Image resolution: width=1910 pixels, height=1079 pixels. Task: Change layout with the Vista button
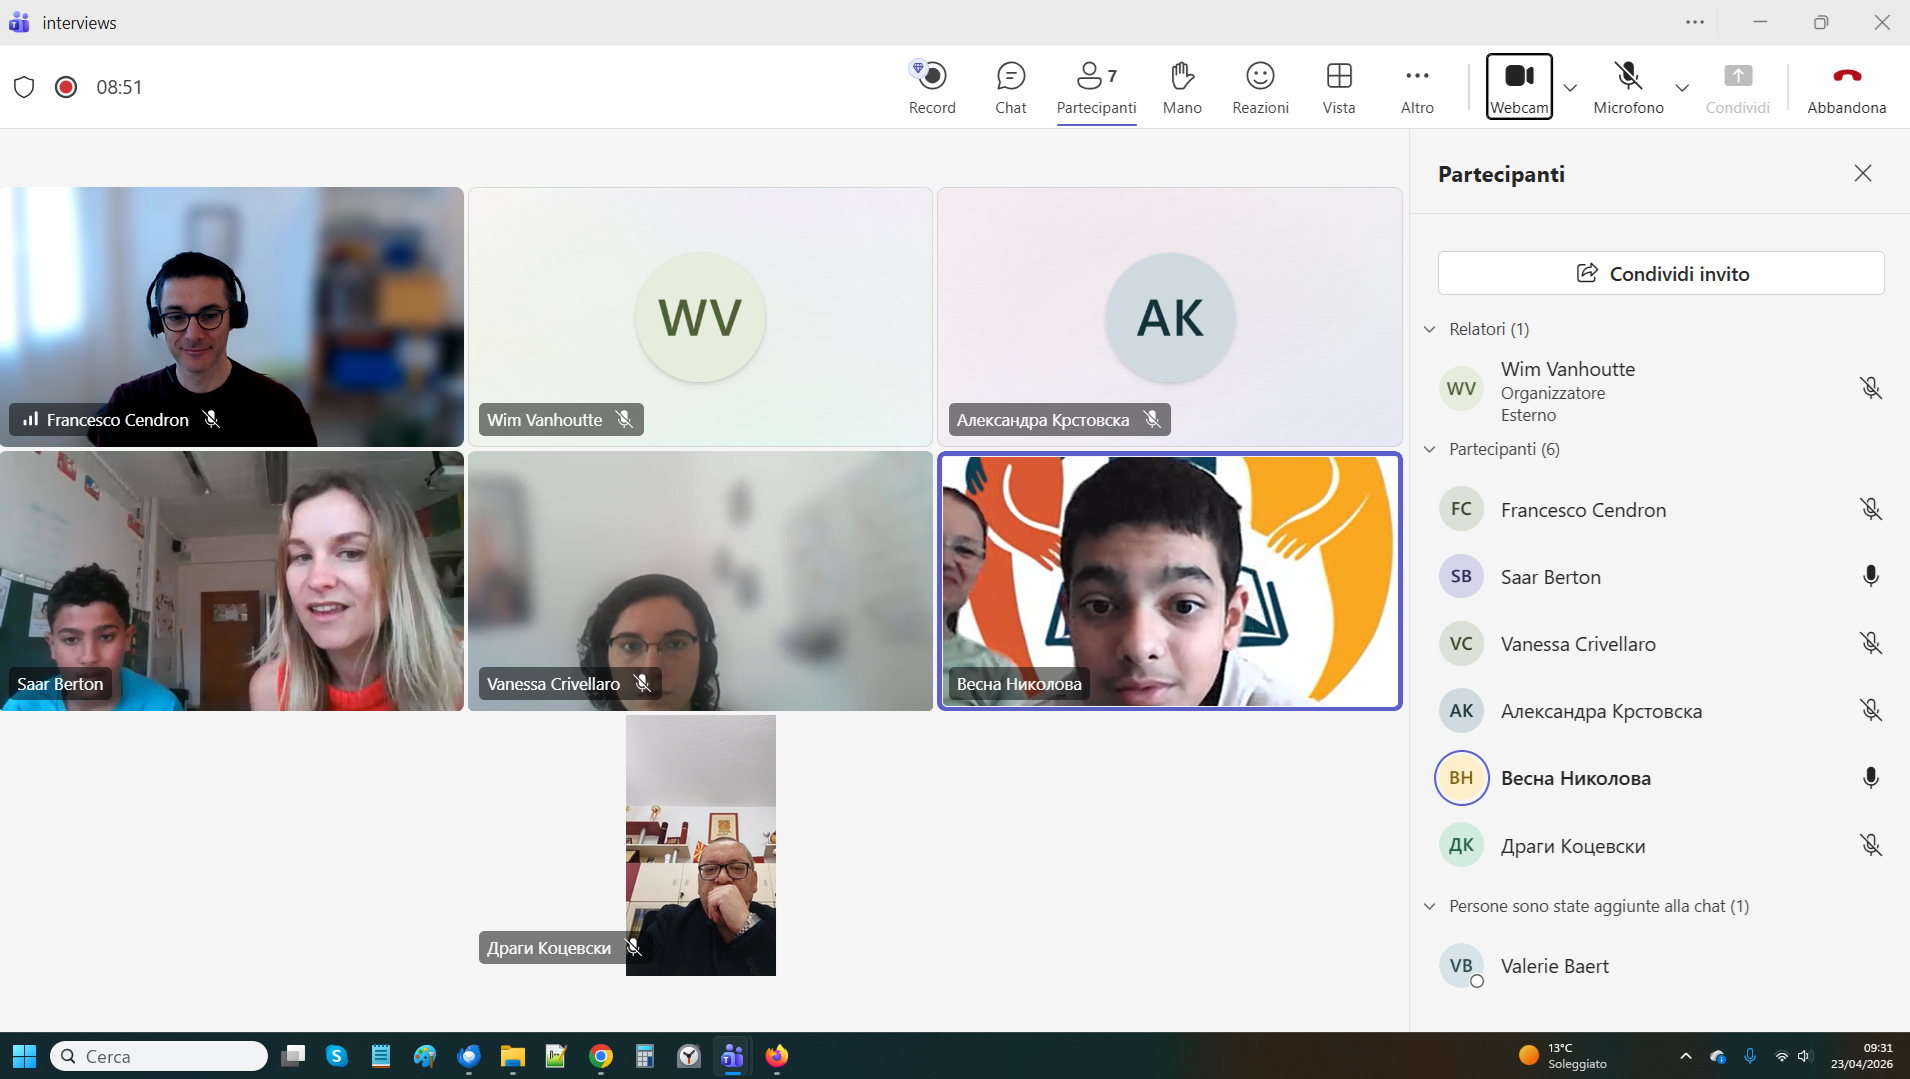(x=1339, y=87)
